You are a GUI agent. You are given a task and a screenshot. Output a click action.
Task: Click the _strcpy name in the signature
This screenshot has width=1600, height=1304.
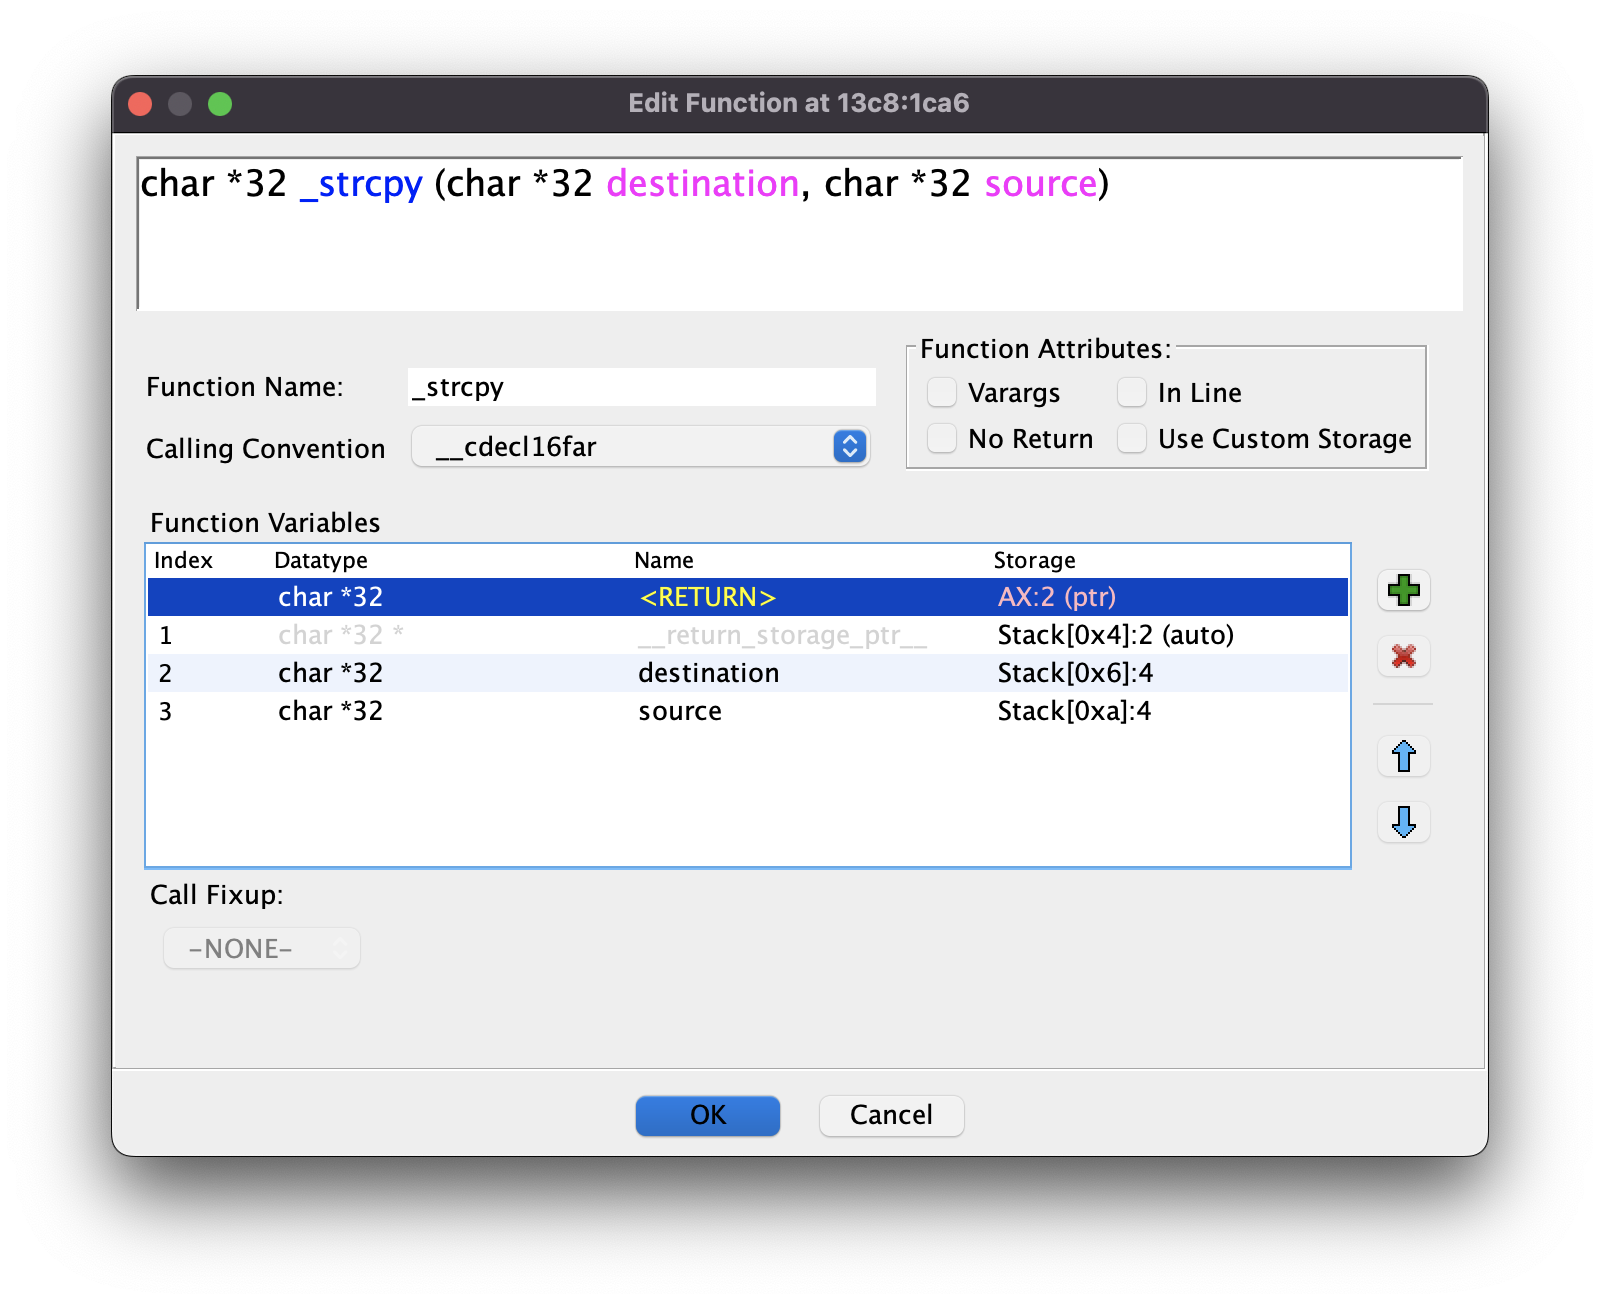(x=362, y=184)
